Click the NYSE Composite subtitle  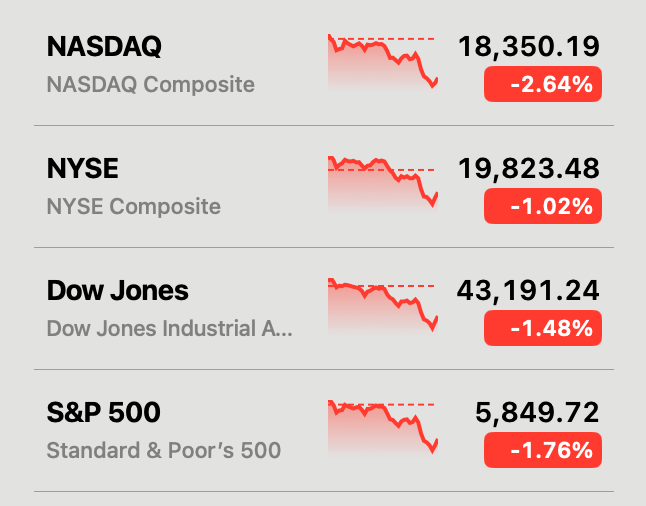coord(134,207)
